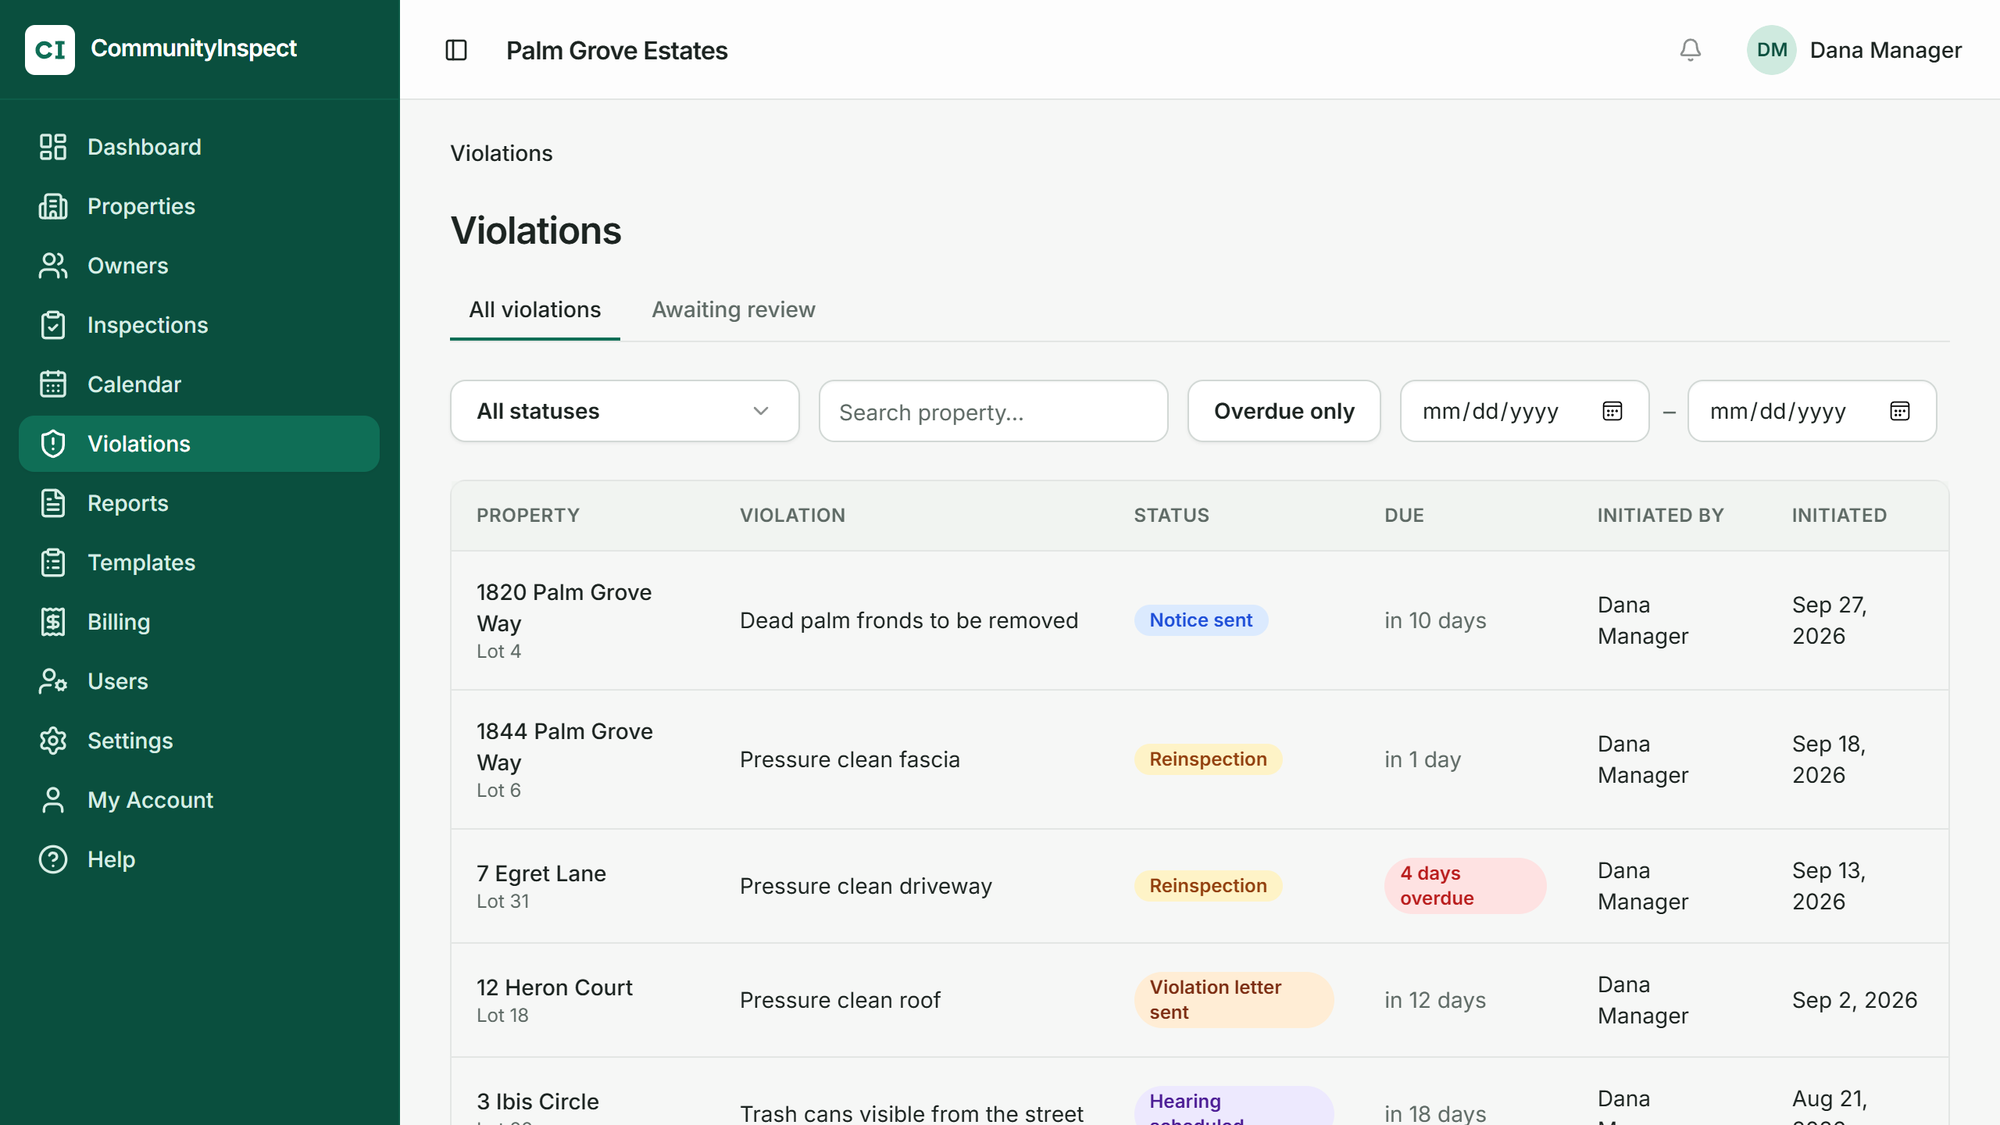The width and height of the screenshot is (2000, 1125).
Task: Open the 1820 Palm Grove Way row
Action: 1199,620
